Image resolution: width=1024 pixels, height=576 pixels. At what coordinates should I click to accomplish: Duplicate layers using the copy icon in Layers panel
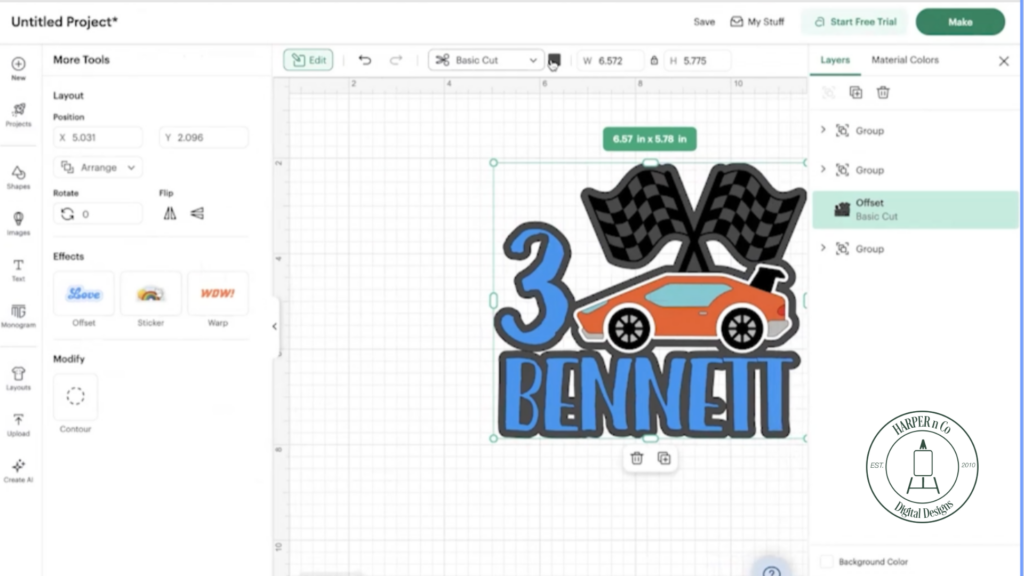coord(855,92)
